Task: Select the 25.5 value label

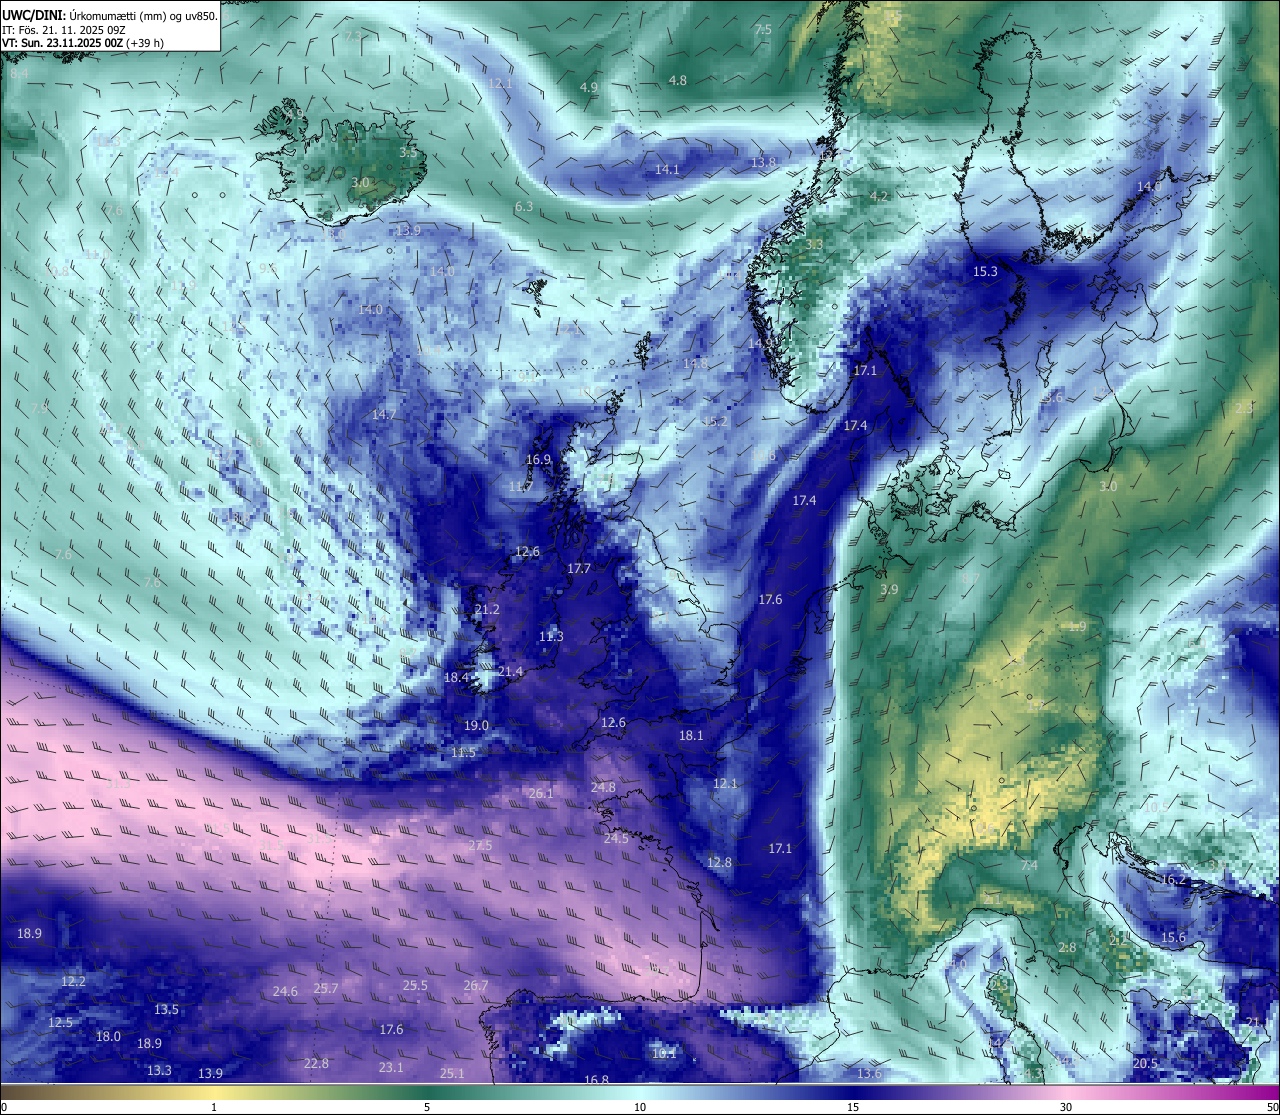Action: coord(415,985)
